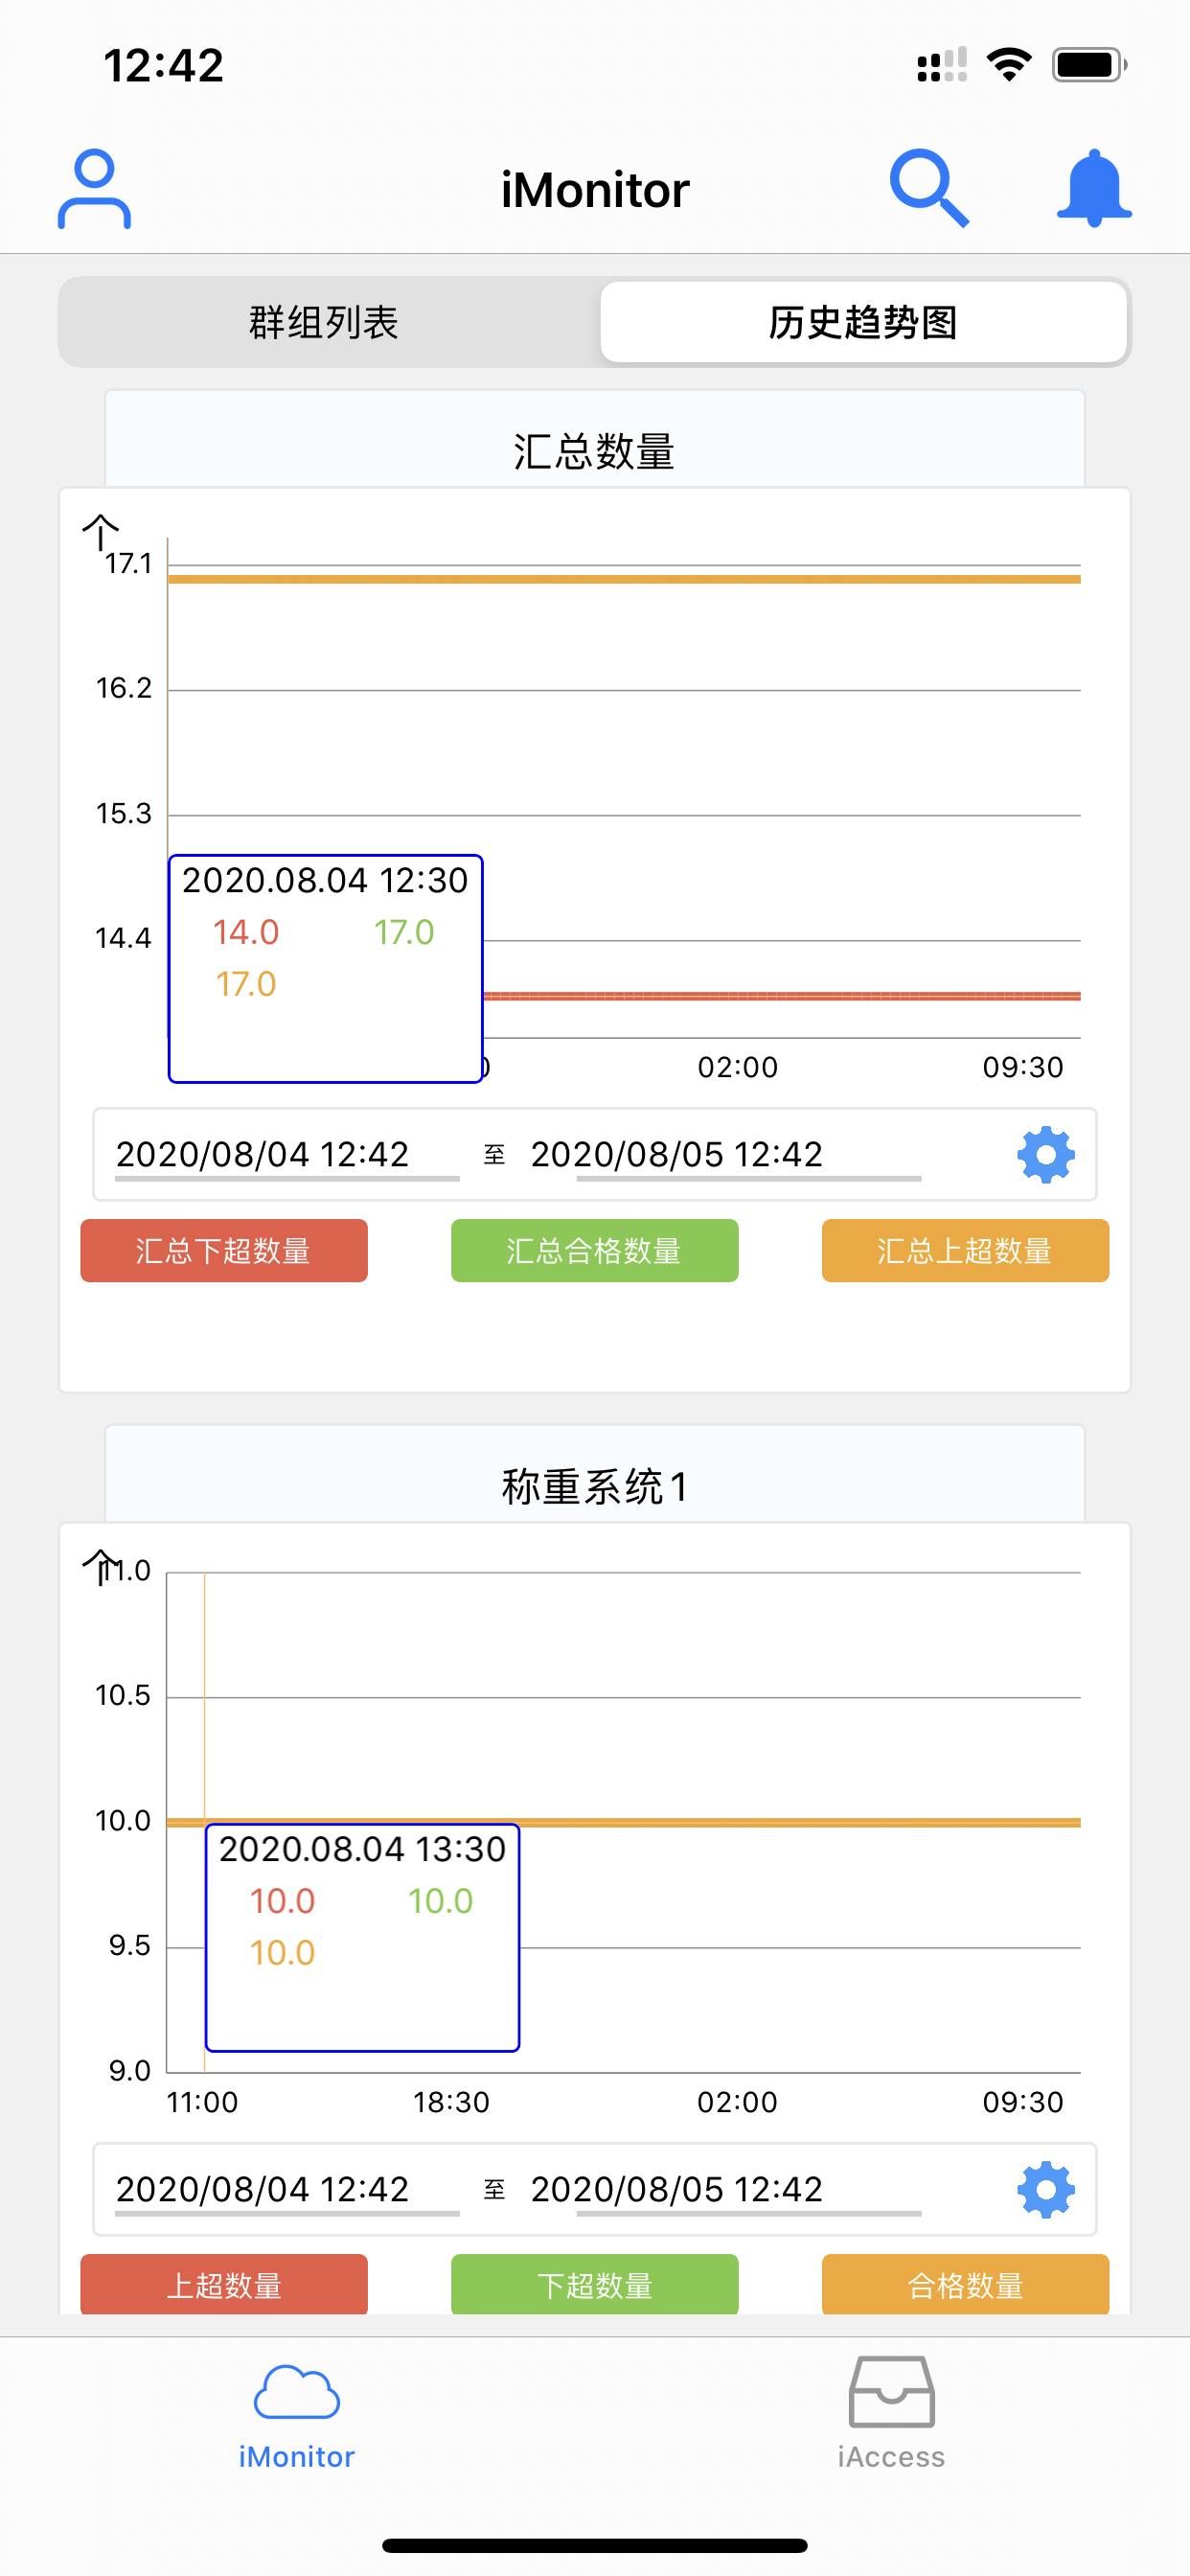Tap the search magnifier icon
Viewport: 1190px width, 2576px height.
pyautogui.click(x=928, y=189)
